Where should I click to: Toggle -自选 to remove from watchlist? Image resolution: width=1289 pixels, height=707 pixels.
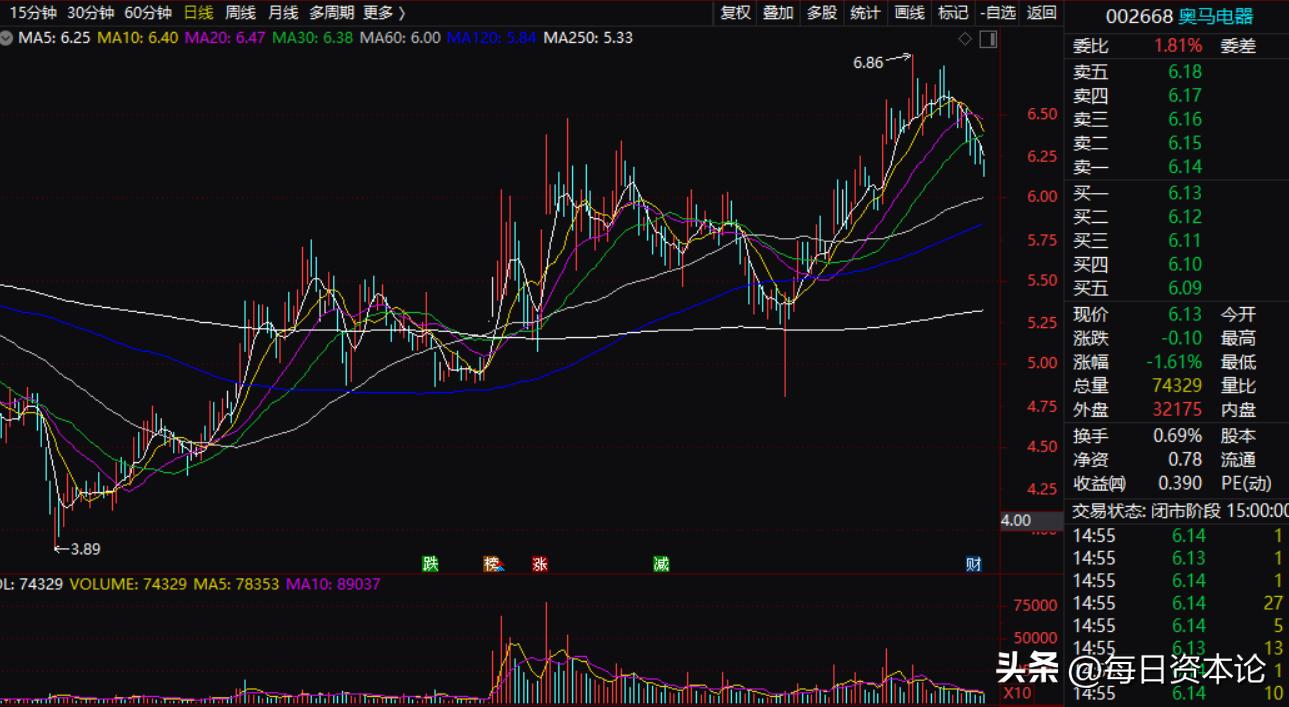click(998, 13)
